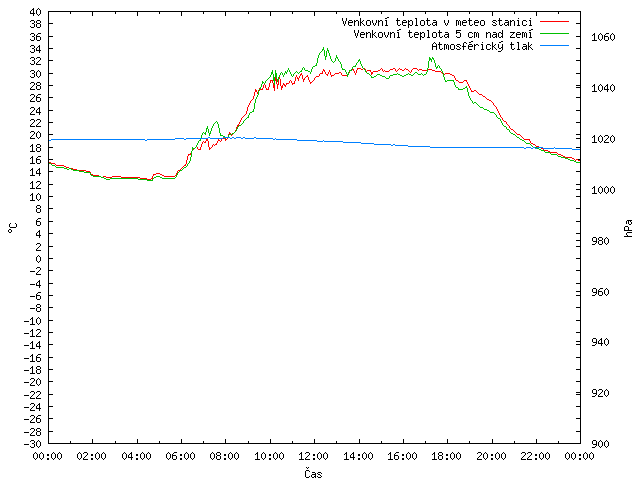Click the '°C' left axis title
This screenshot has width=640, height=480.
coord(13,228)
